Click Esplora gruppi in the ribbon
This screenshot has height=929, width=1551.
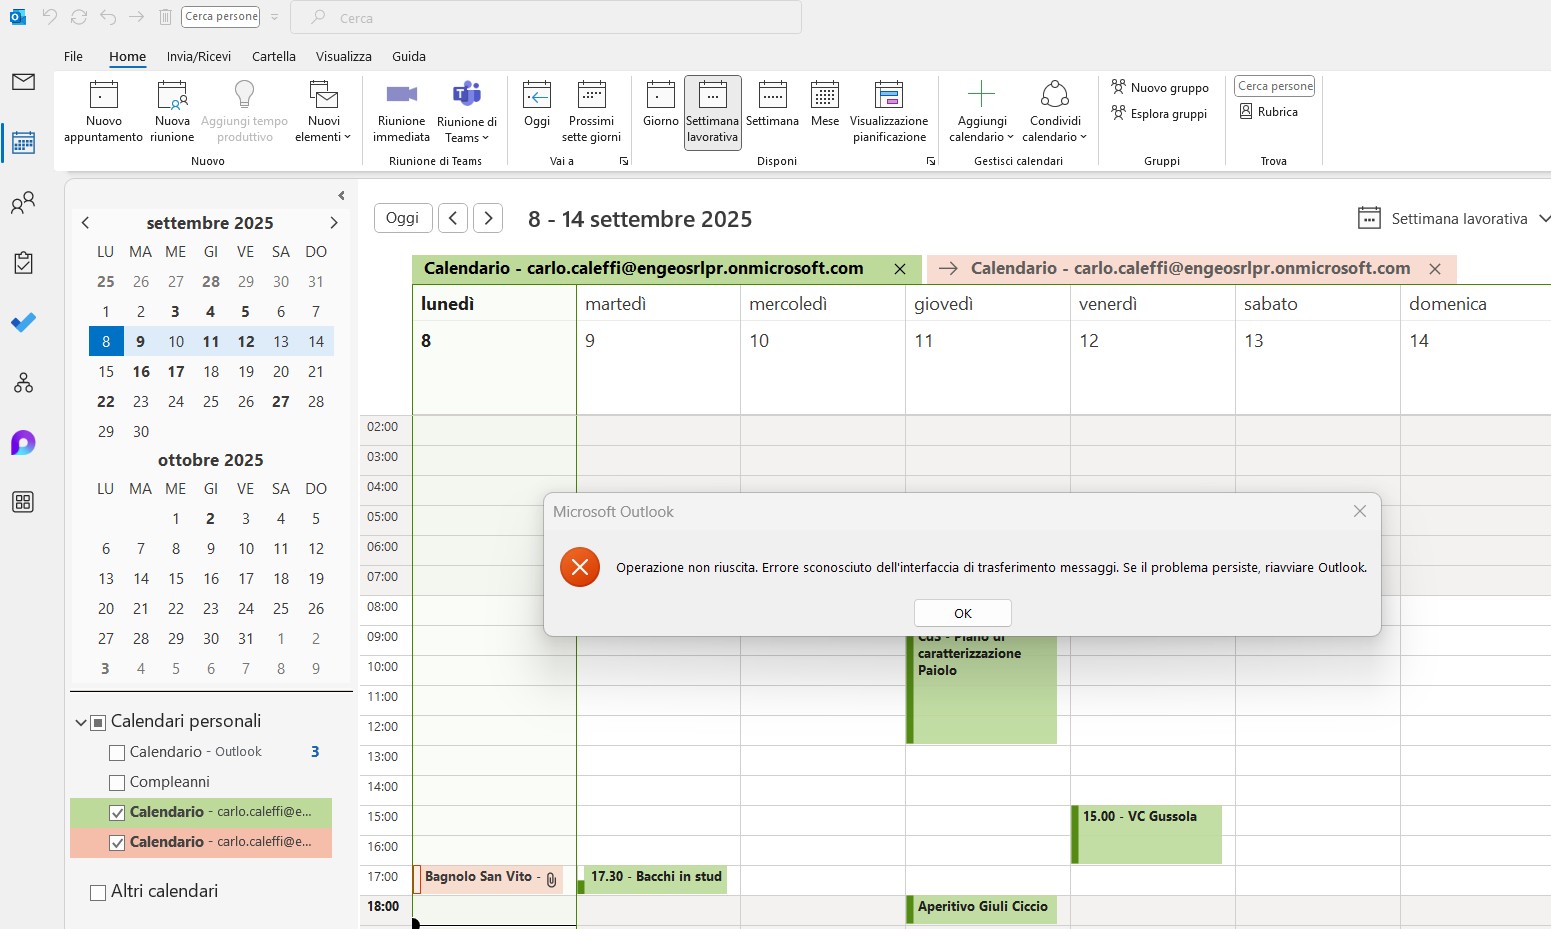coord(1159,113)
